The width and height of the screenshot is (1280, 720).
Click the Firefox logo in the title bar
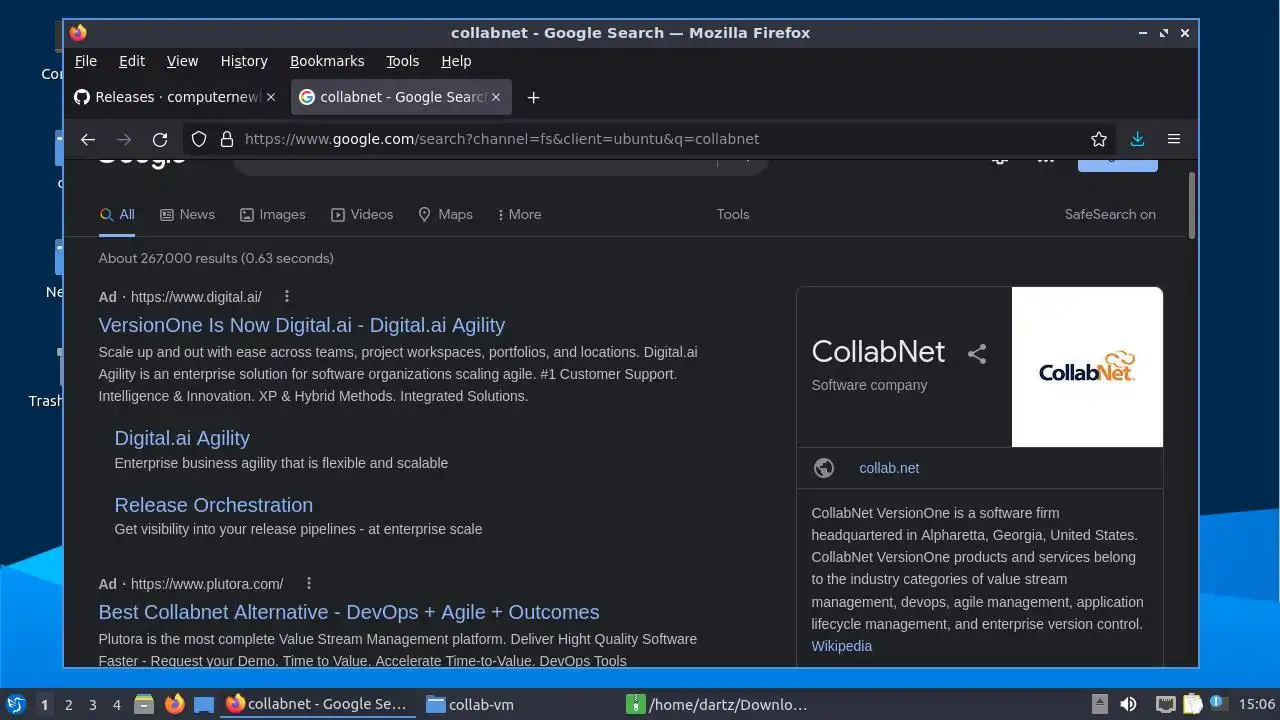[x=78, y=33]
